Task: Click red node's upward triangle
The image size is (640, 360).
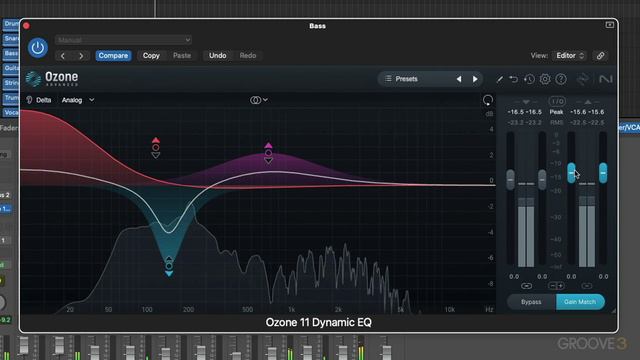Action: (x=156, y=140)
